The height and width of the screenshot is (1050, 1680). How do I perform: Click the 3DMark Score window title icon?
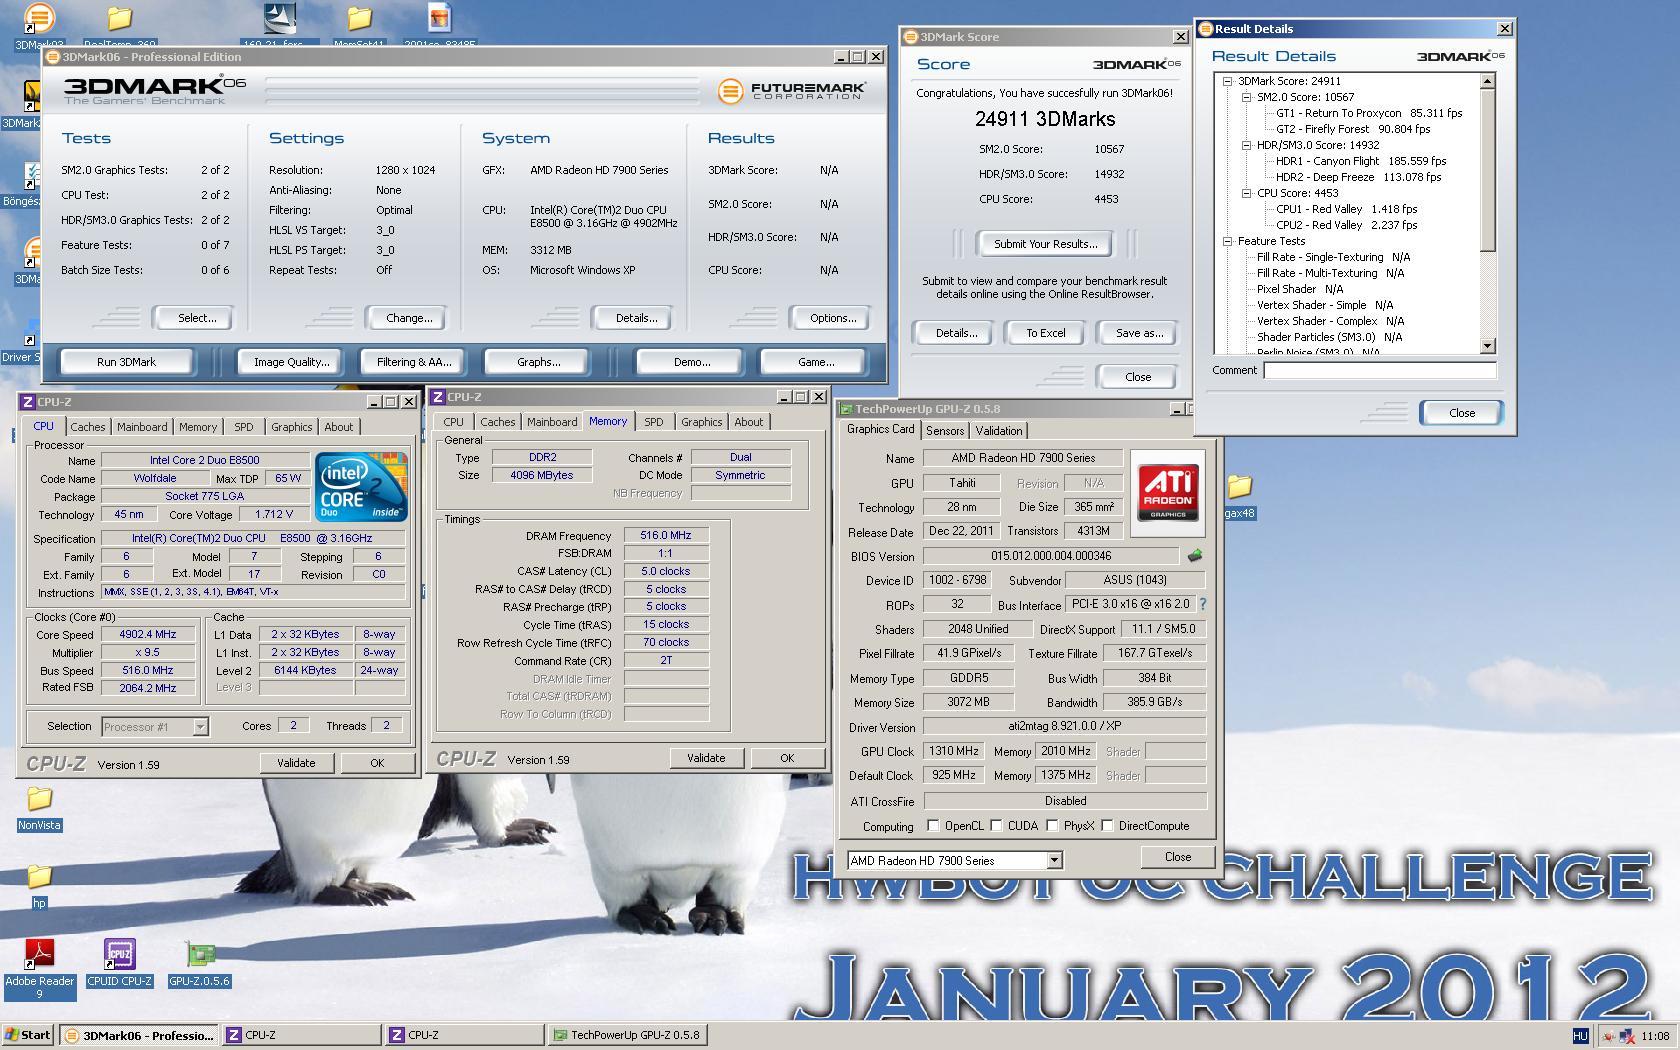(910, 37)
